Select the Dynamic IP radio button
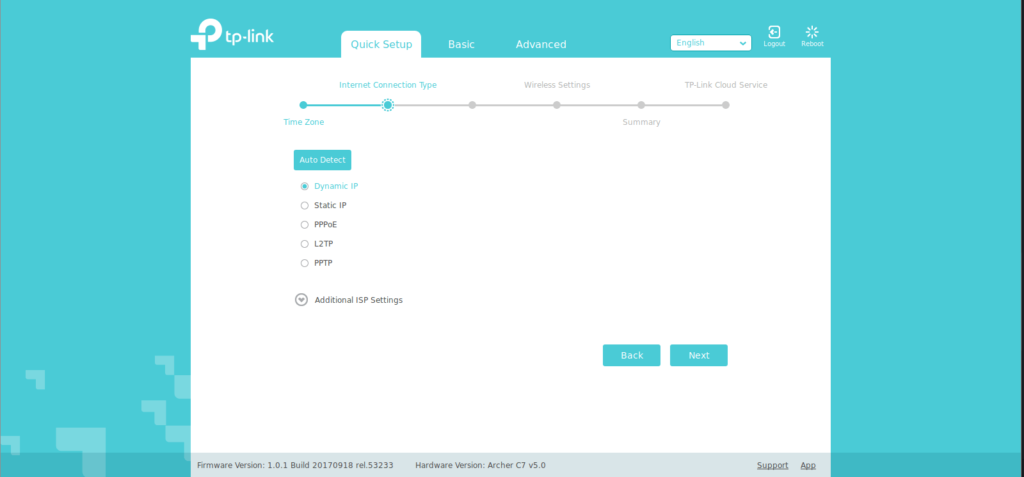This screenshot has width=1024, height=477. point(305,186)
